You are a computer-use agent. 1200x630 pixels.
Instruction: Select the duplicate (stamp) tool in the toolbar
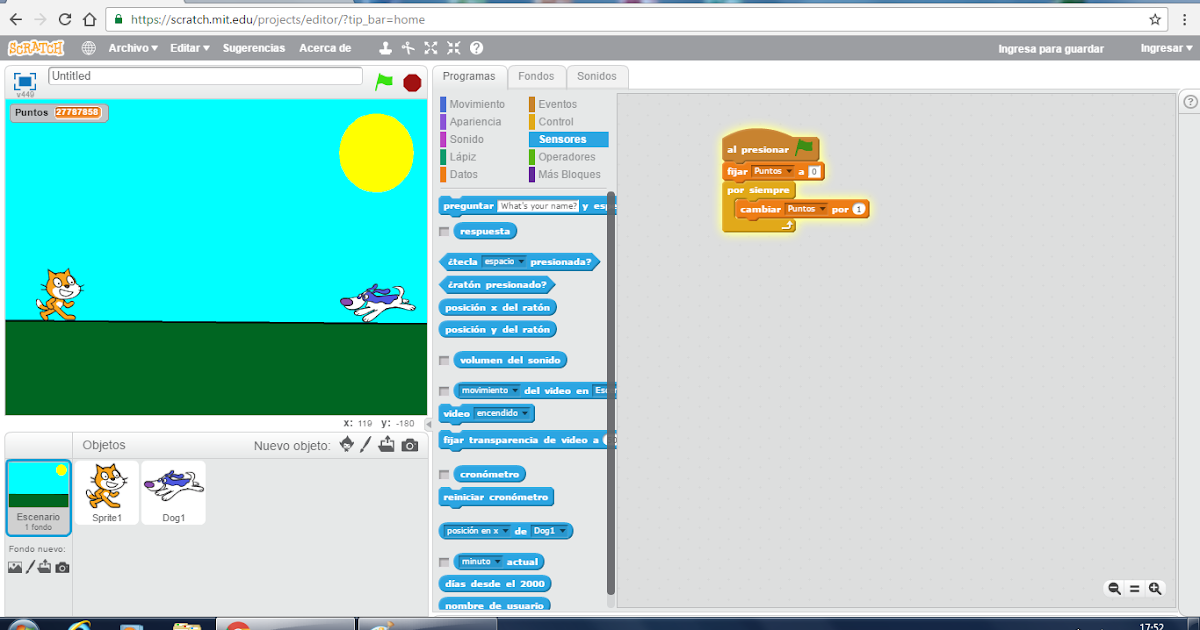(x=385, y=46)
